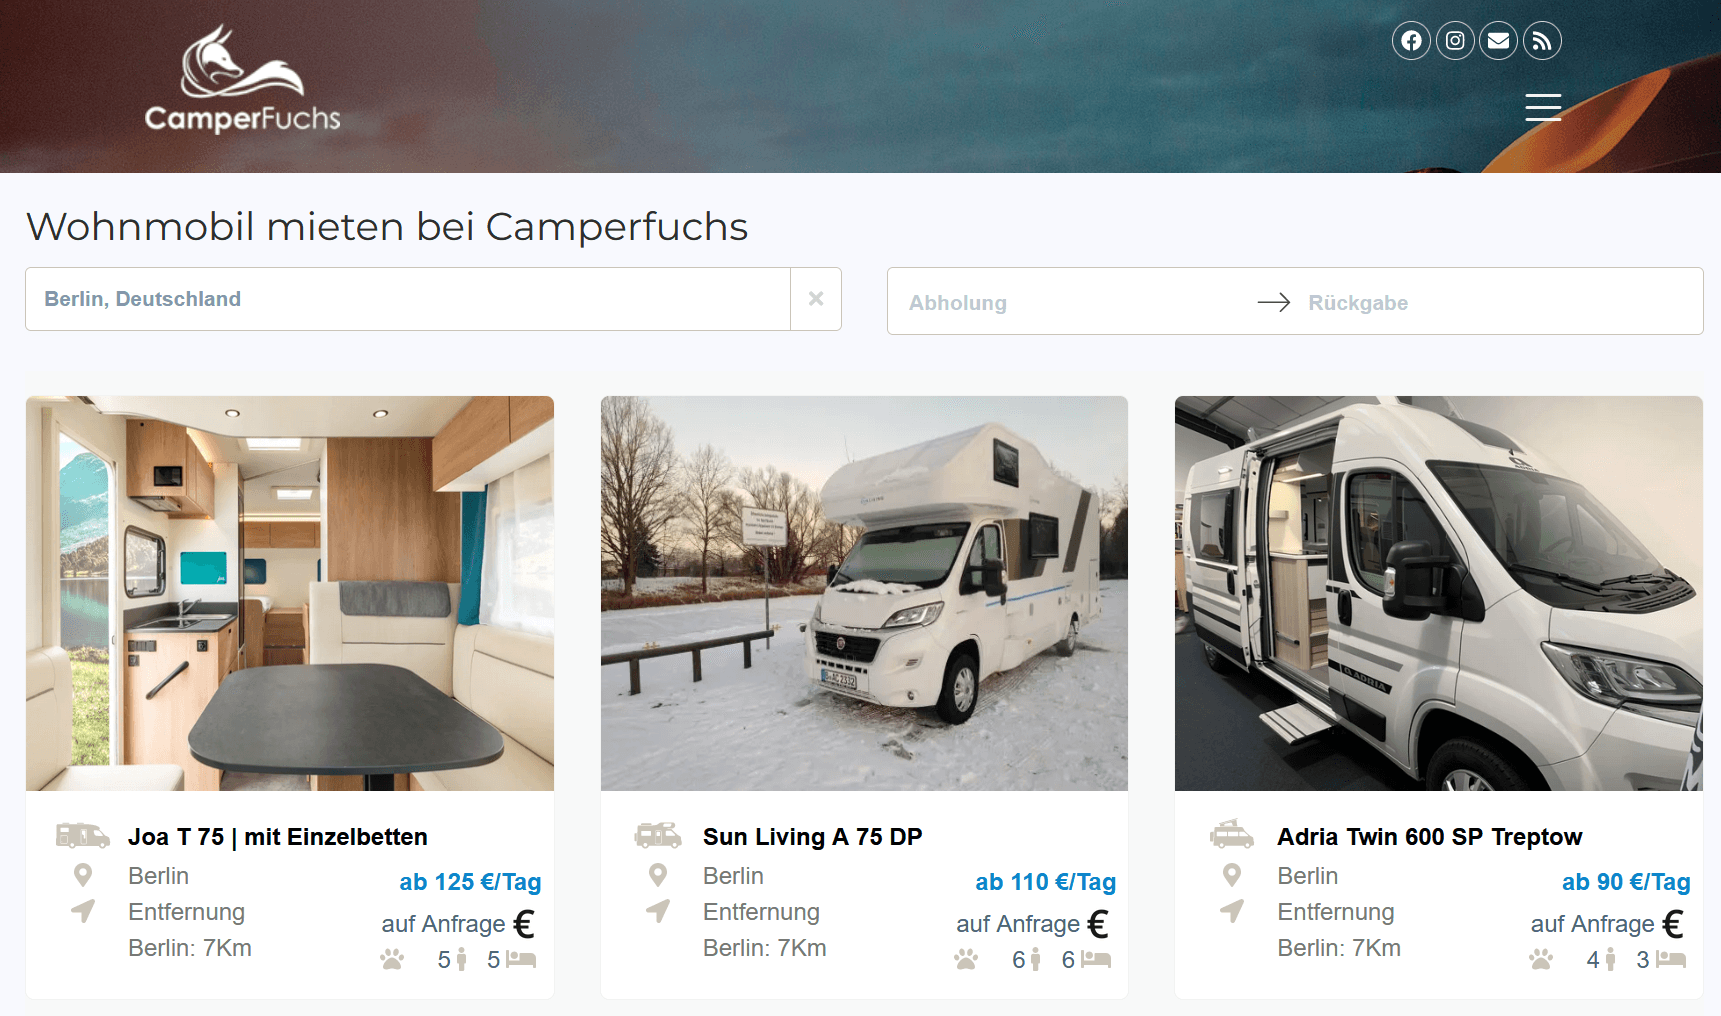Click the ab 90 €/Tag price
The height and width of the screenshot is (1016, 1721).
[x=1626, y=882]
